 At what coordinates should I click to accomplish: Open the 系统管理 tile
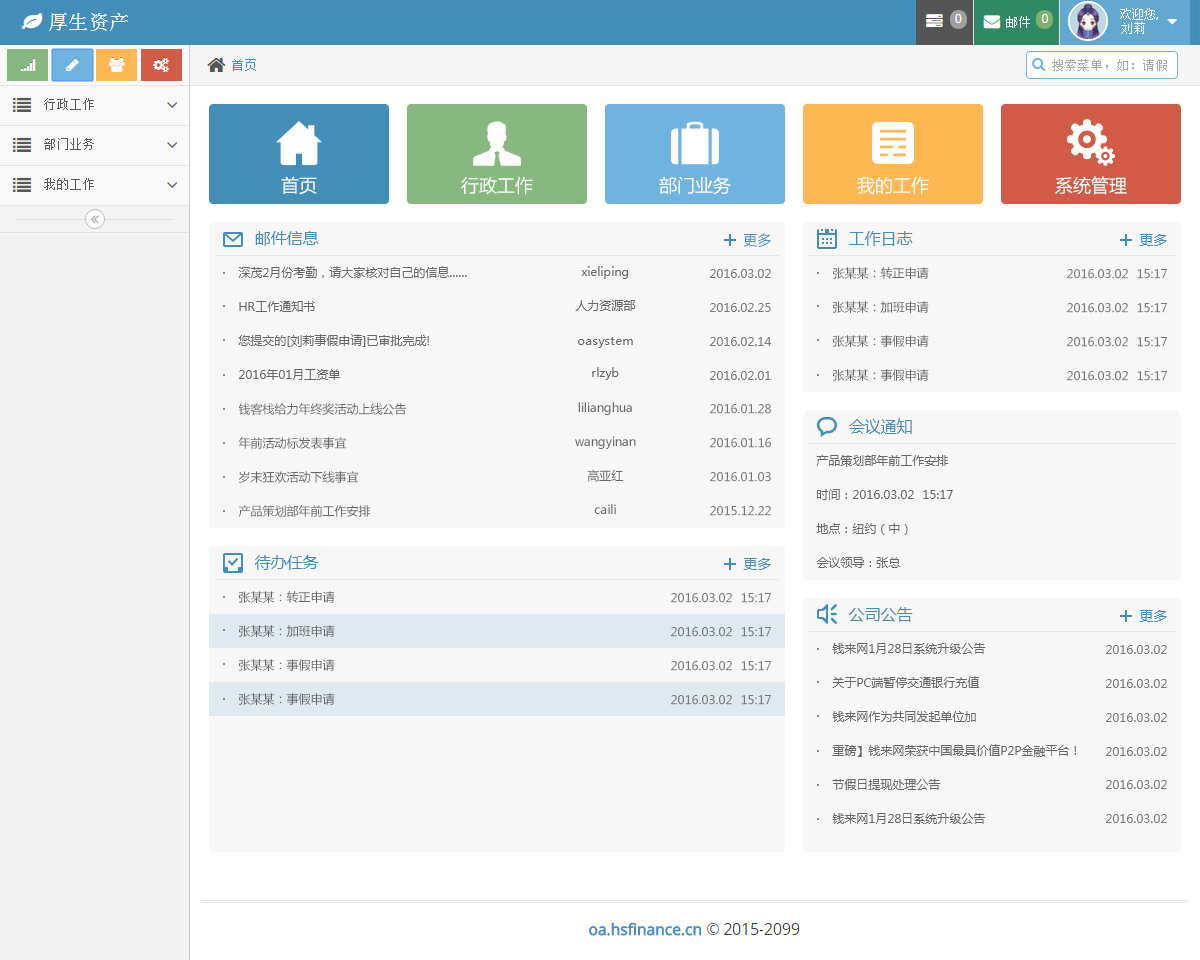(1090, 153)
